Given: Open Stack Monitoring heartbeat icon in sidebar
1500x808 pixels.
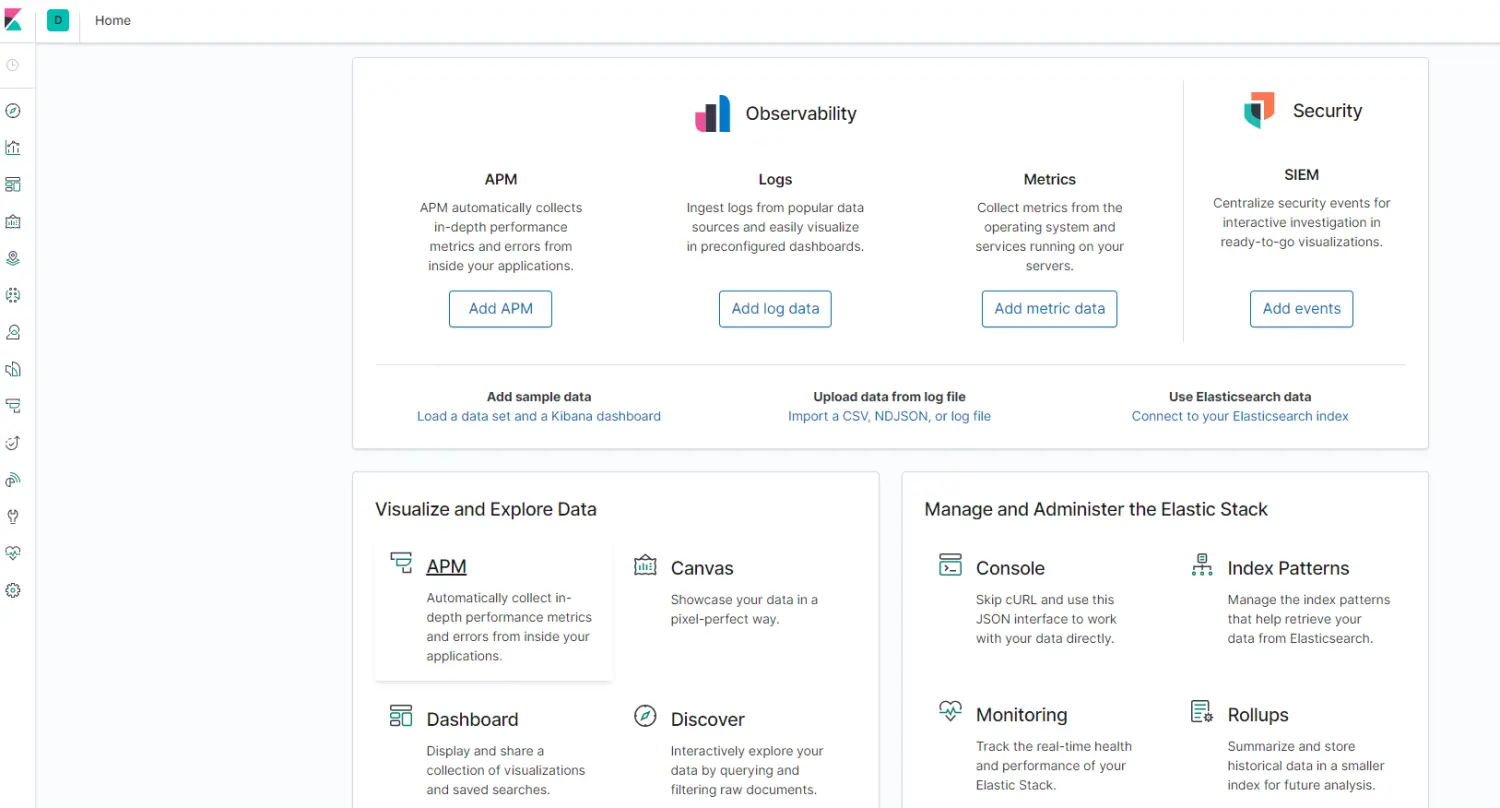Looking at the screenshot, I should tap(13, 553).
